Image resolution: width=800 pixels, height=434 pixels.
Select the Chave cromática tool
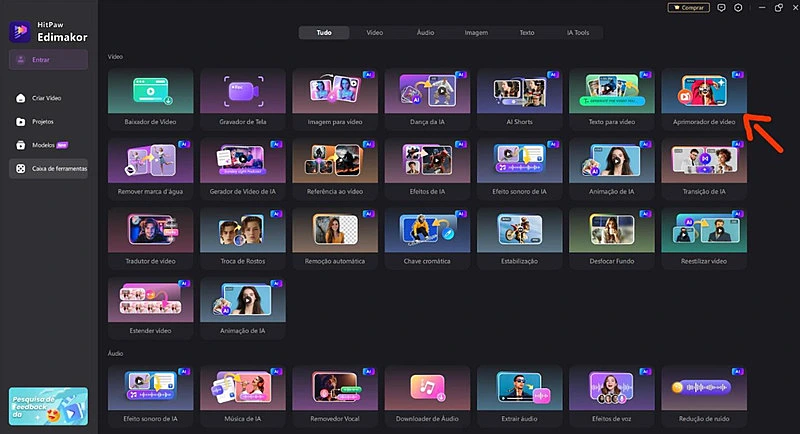pyautogui.click(x=427, y=237)
